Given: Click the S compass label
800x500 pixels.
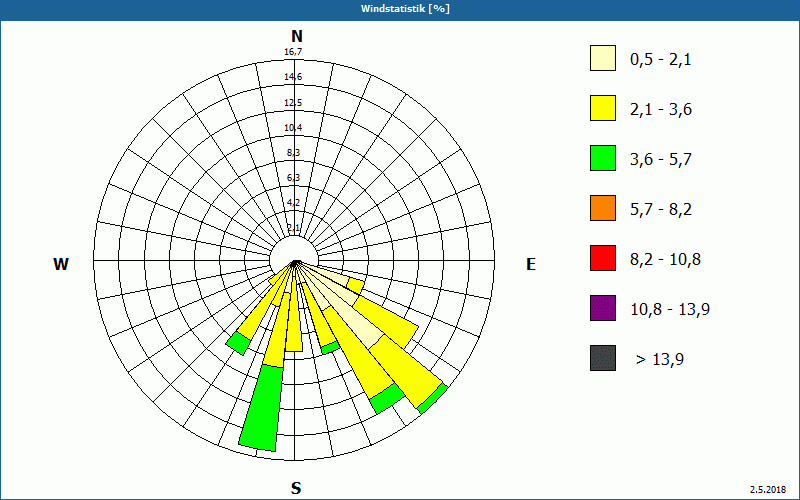Looking at the screenshot, I should 296,488.
